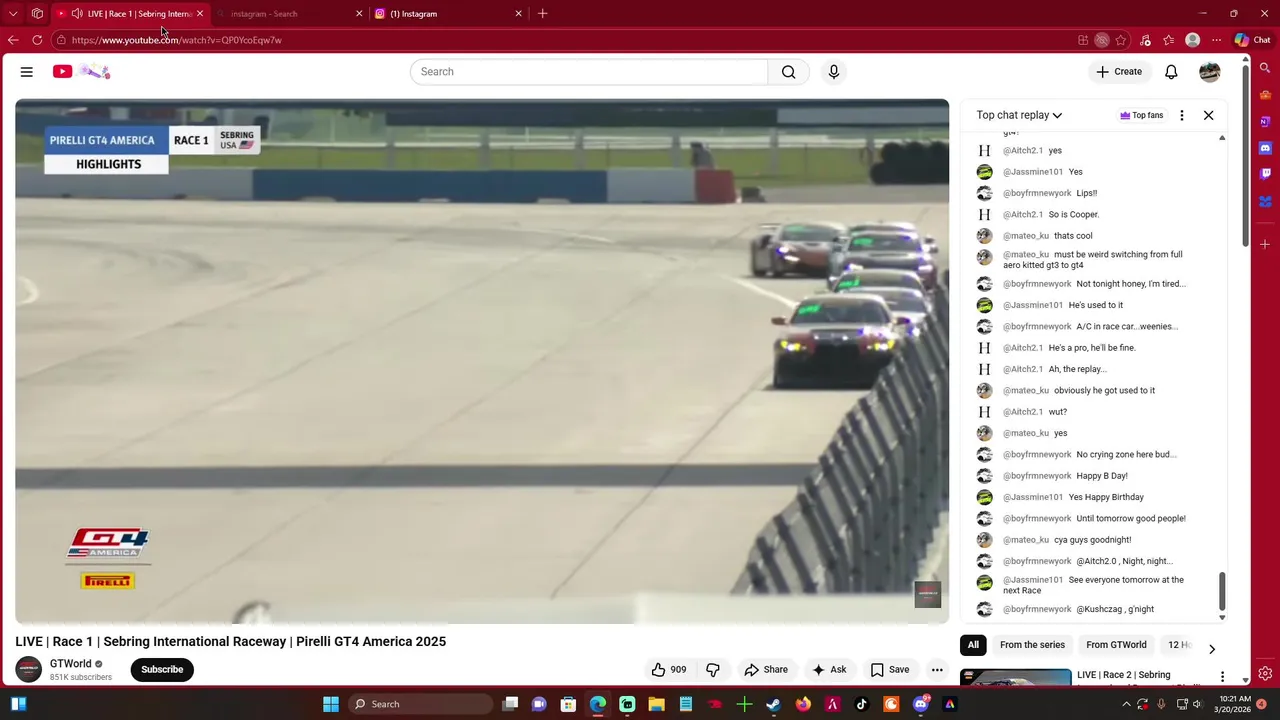This screenshot has height=720, width=1280.
Task: Show hidden system tray icons chevron
Action: pos(1127,704)
